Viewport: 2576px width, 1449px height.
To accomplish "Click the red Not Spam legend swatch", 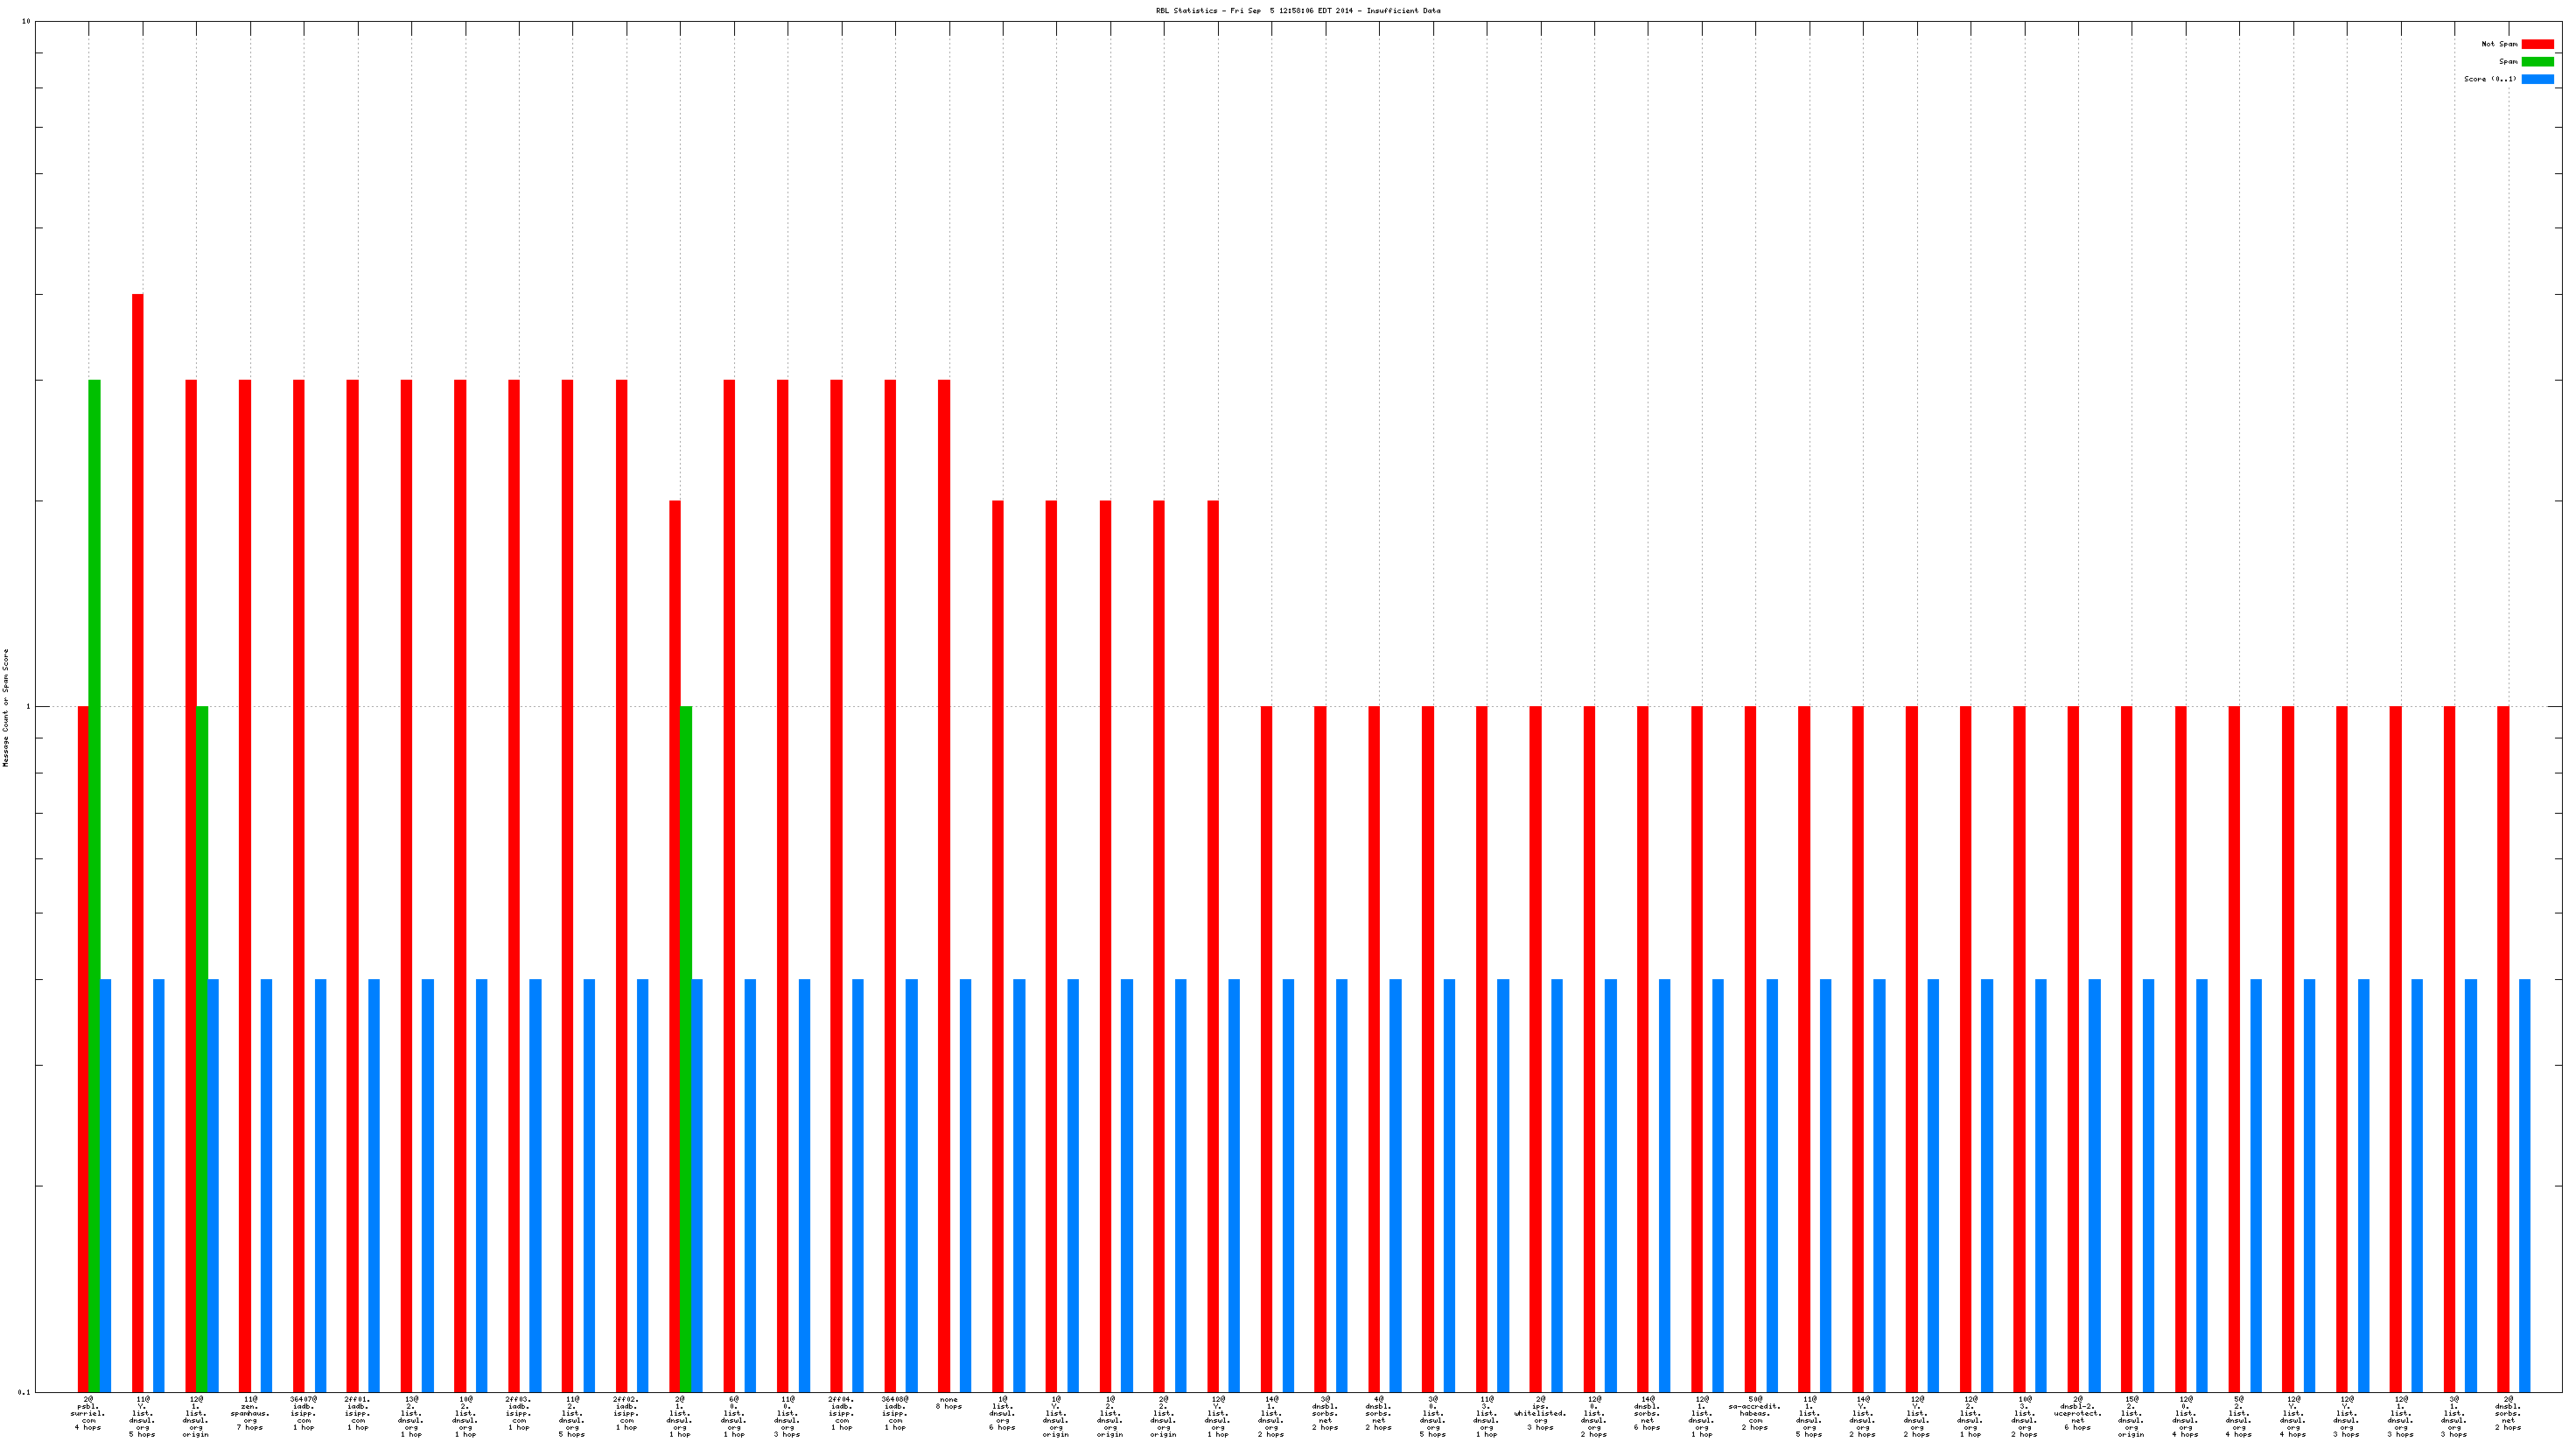I will click(2537, 44).
